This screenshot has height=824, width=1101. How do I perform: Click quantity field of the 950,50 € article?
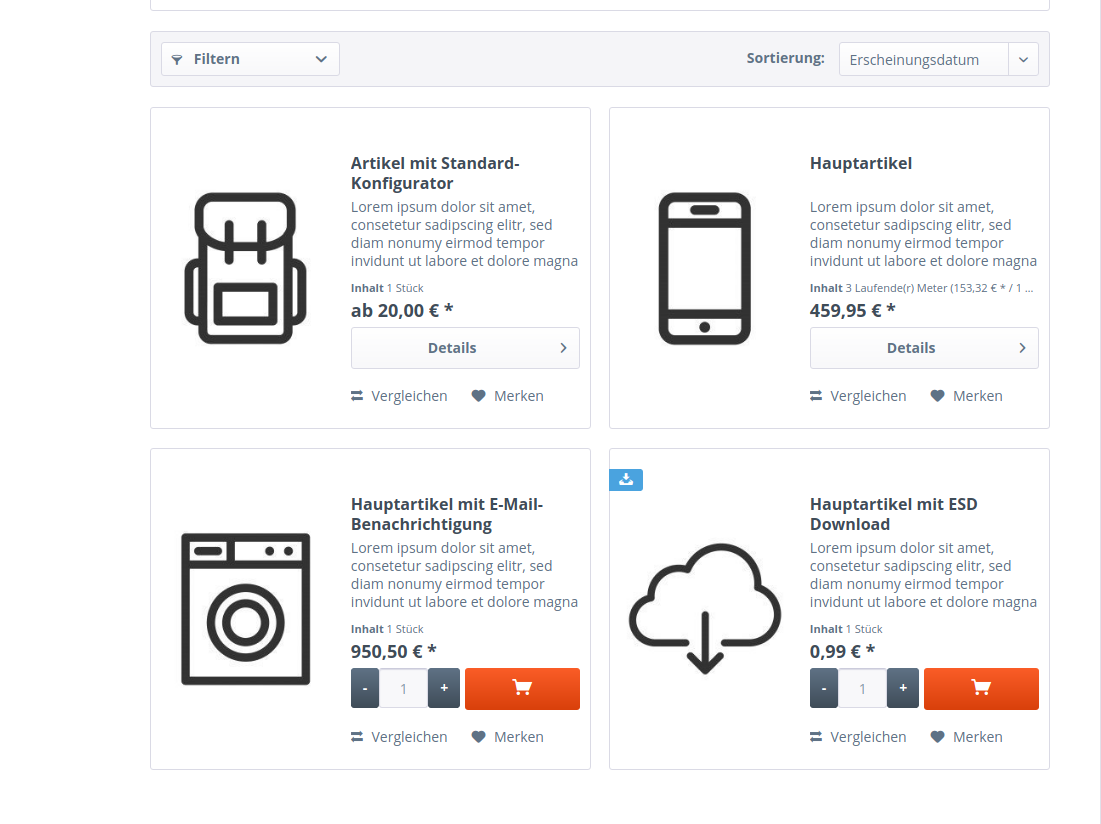pos(404,689)
